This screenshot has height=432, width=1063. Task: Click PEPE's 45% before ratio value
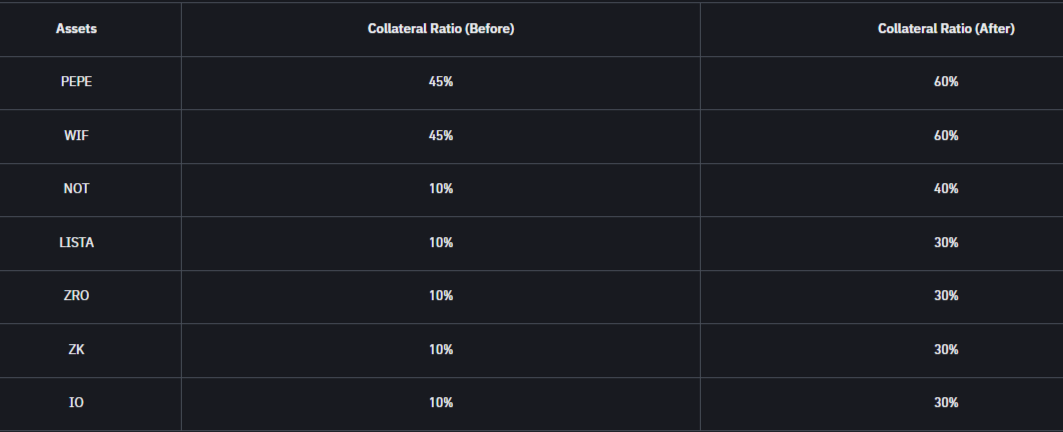441,82
